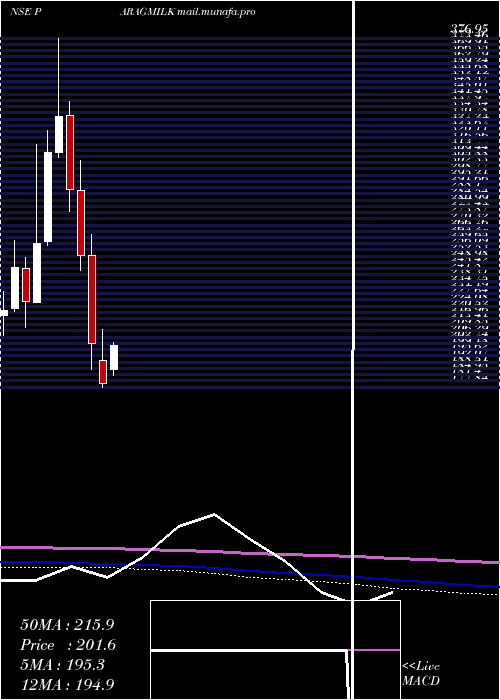Click the "NSE P" exchange label
Viewport: 500px width, 700px height.
point(23,12)
